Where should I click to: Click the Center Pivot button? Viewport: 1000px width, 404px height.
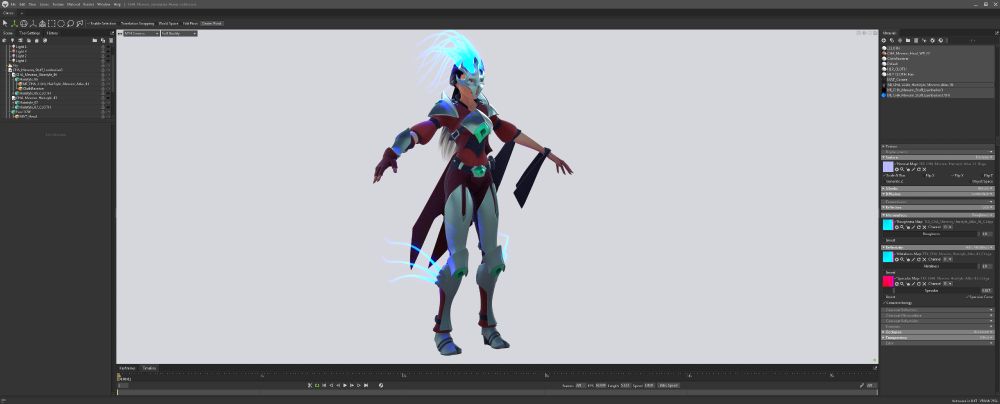pos(212,24)
